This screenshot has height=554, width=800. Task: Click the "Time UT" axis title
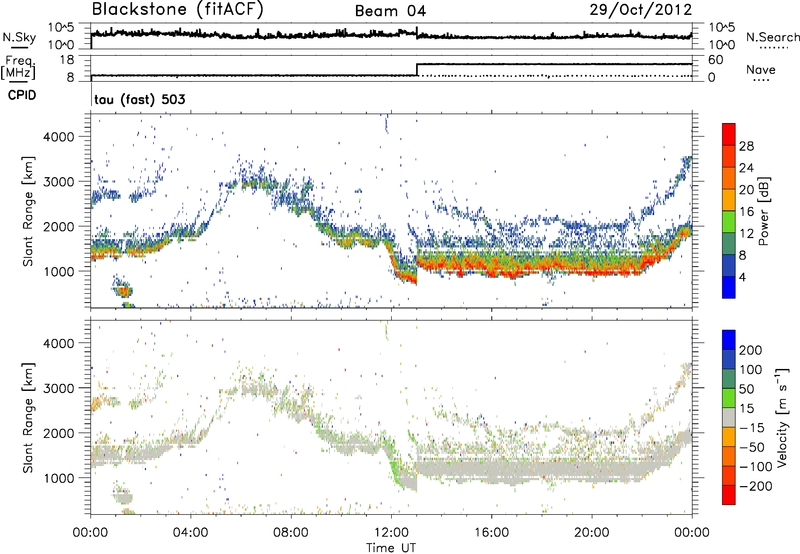(391, 548)
